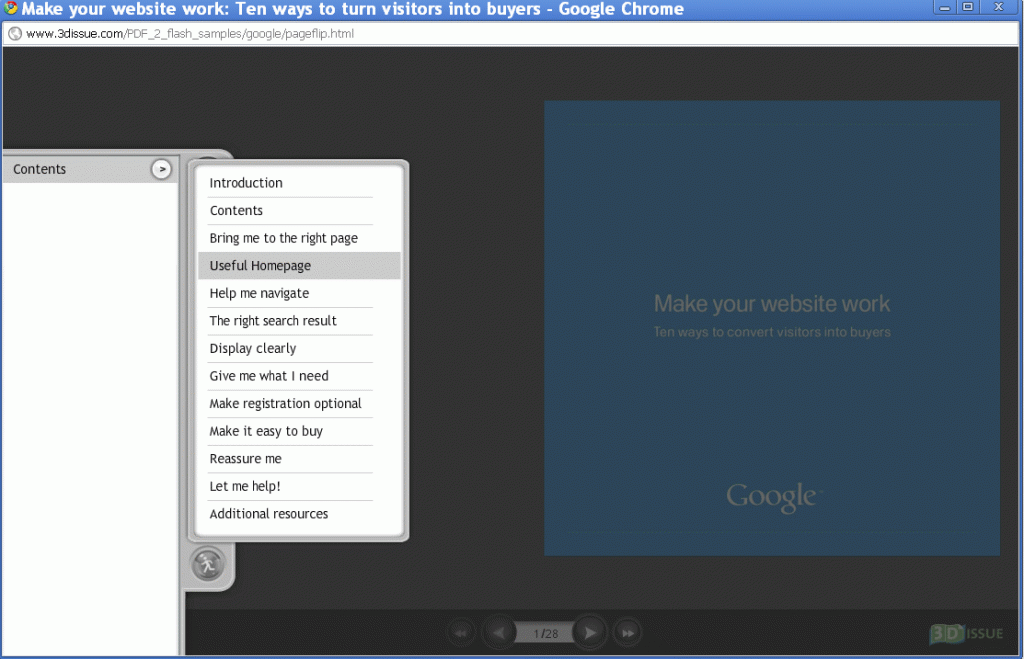The width and height of the screenshot is (1024, 659).
Task: Click the Contents panel header
Action: (90, 169)
